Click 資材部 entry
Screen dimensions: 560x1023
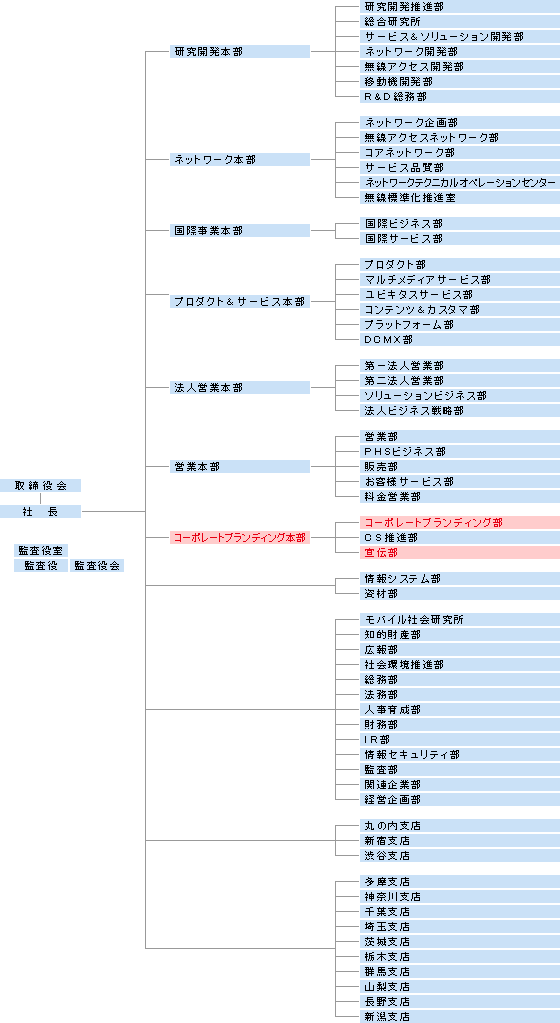(x=460, y=594)
